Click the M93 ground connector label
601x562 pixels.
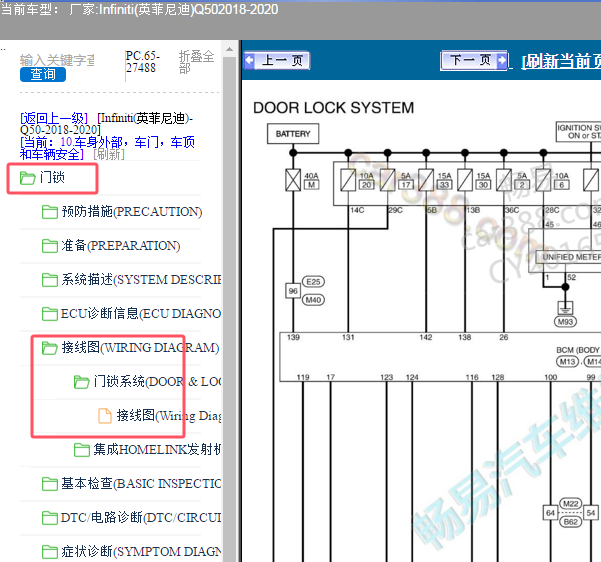(565, 322)
